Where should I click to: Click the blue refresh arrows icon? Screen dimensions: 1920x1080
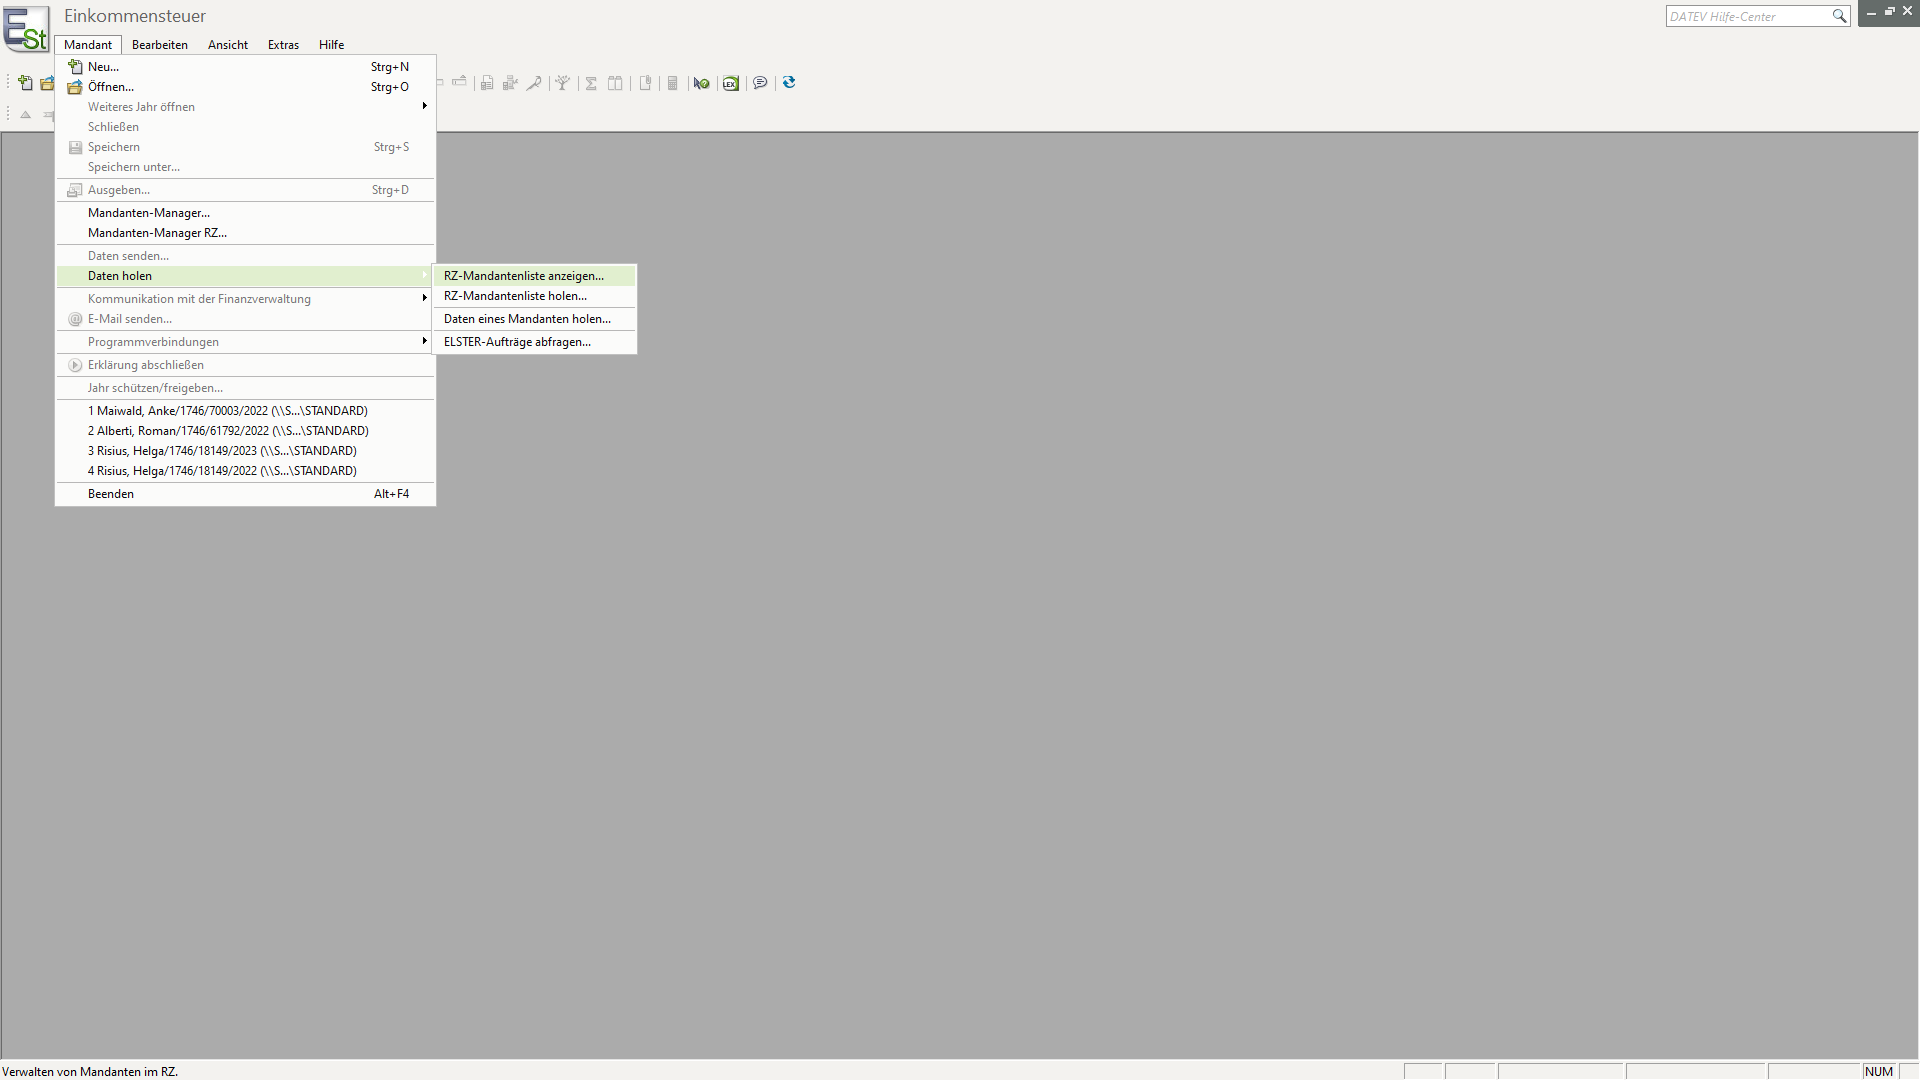[x=789, y=83]
